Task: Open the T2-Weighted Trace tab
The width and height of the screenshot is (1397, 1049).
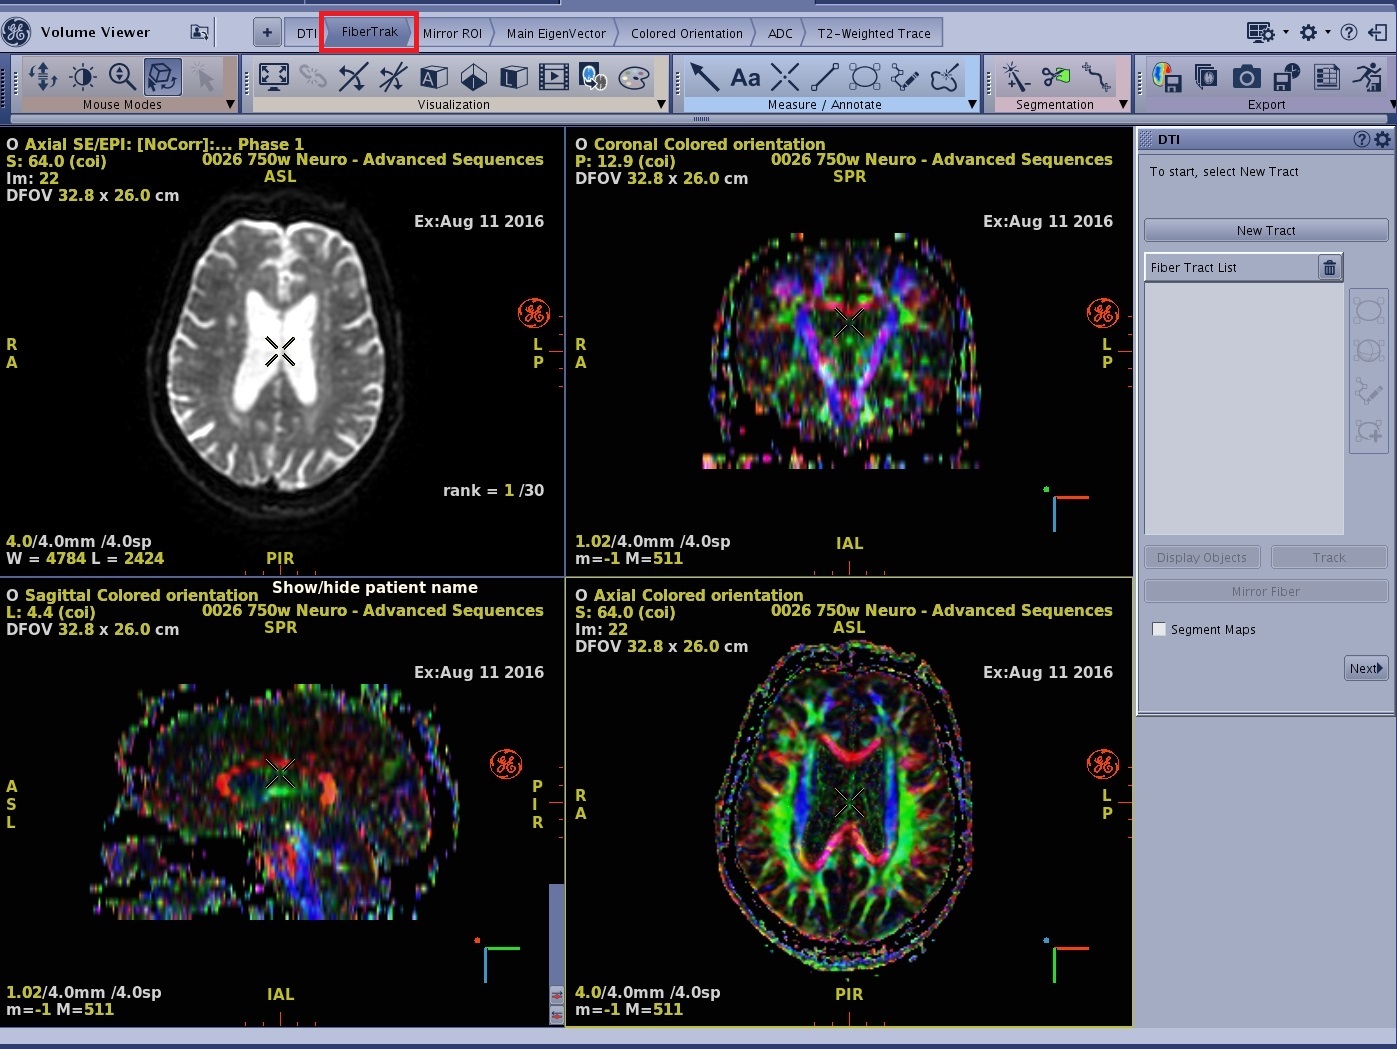Action: coord(873,33)
